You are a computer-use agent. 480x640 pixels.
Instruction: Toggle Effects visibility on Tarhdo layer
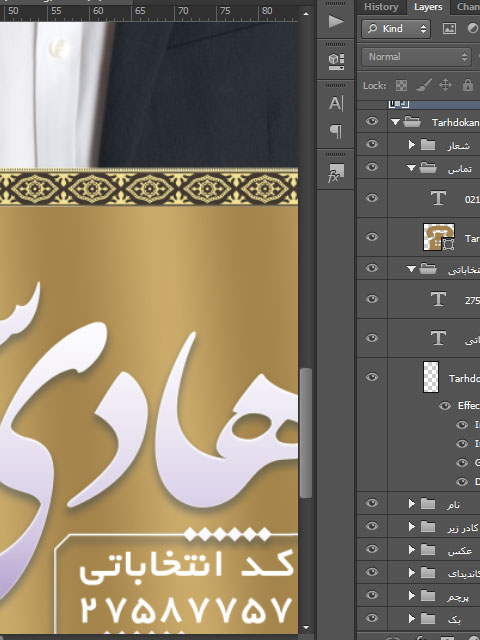445,406
